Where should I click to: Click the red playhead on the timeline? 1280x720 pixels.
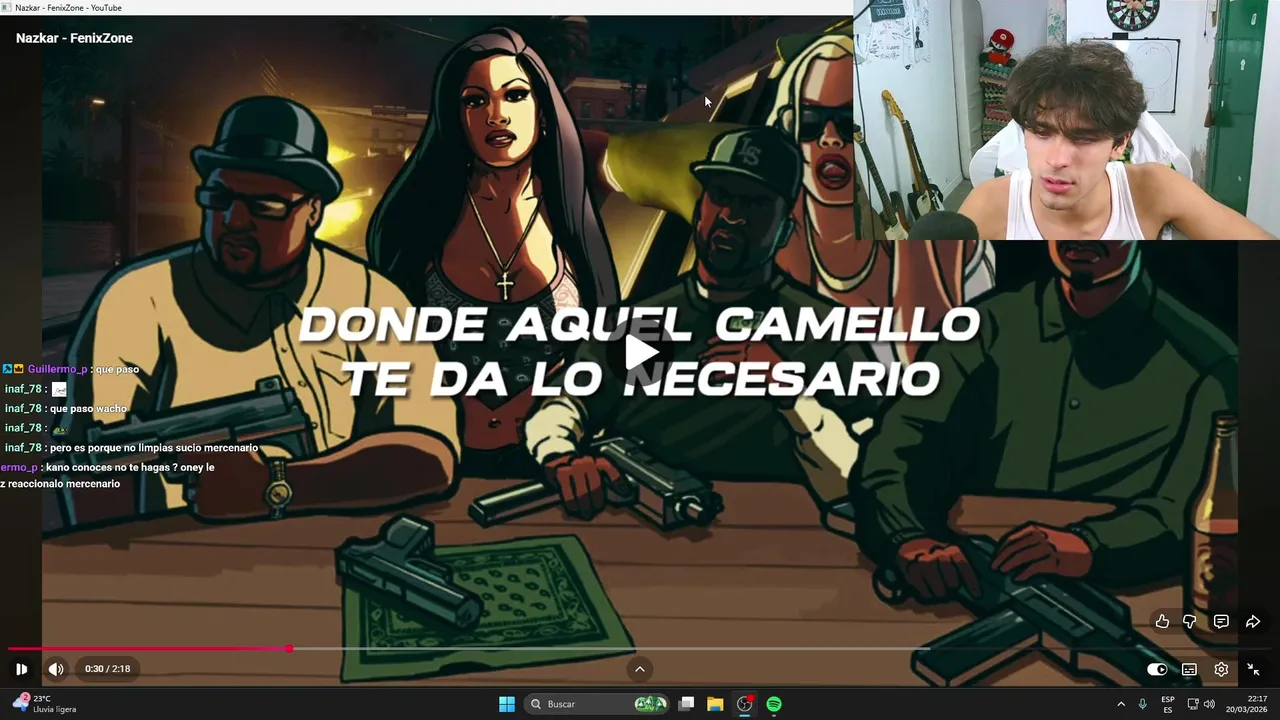click(x=289, y=648)
